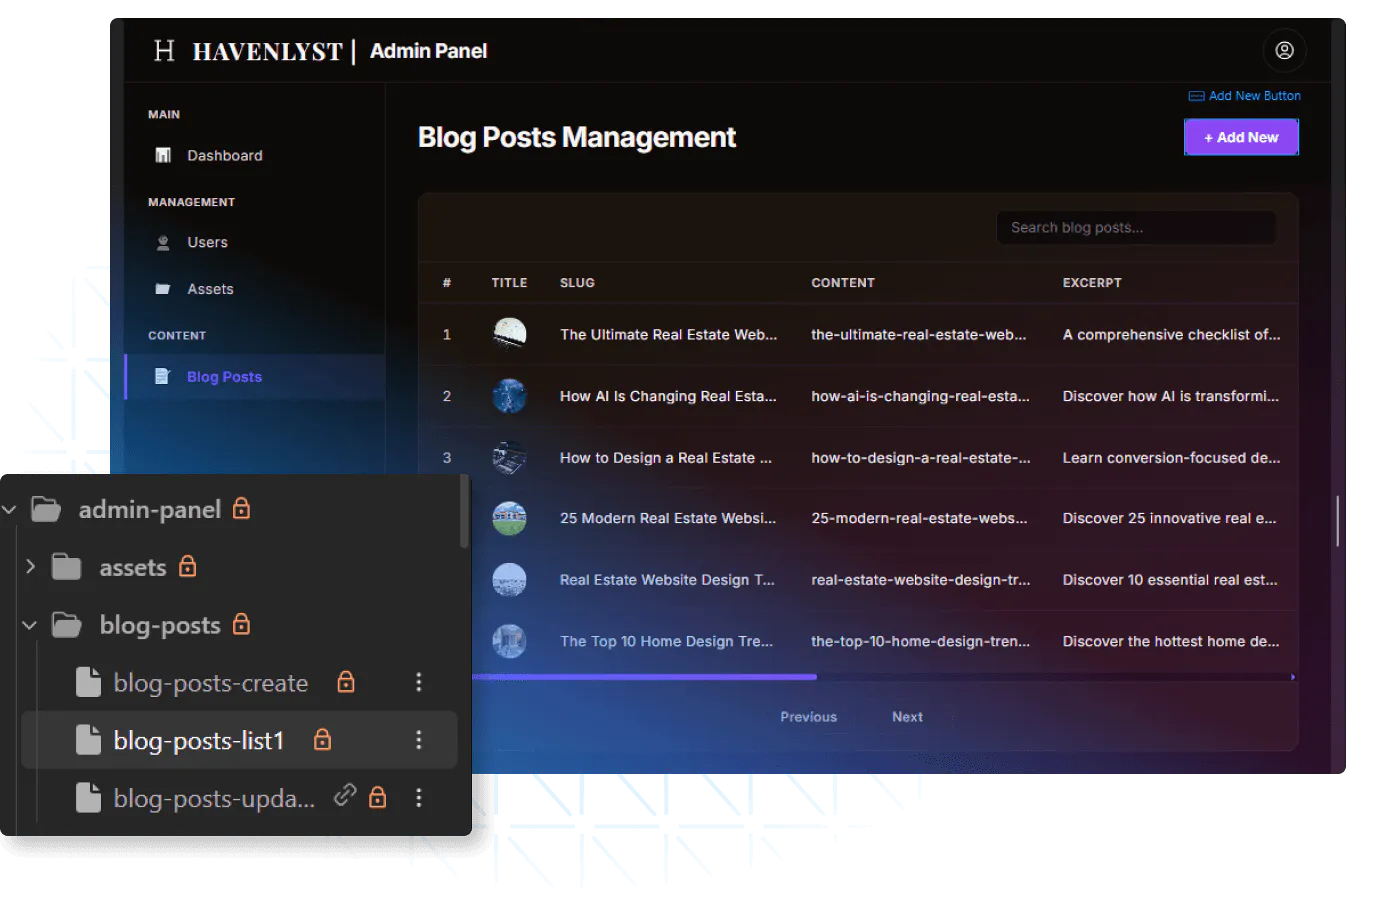Viewport: 1376px width, 908px height.
Task: Open Assets in the sidebar menu
Action: click(210, 289)
